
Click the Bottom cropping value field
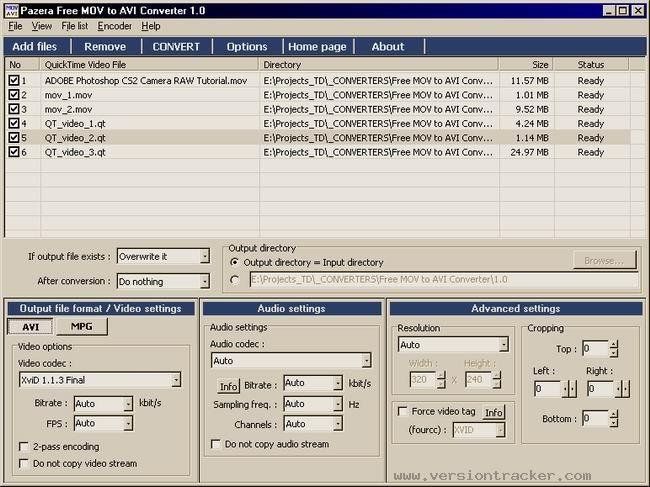coord(596,418)
